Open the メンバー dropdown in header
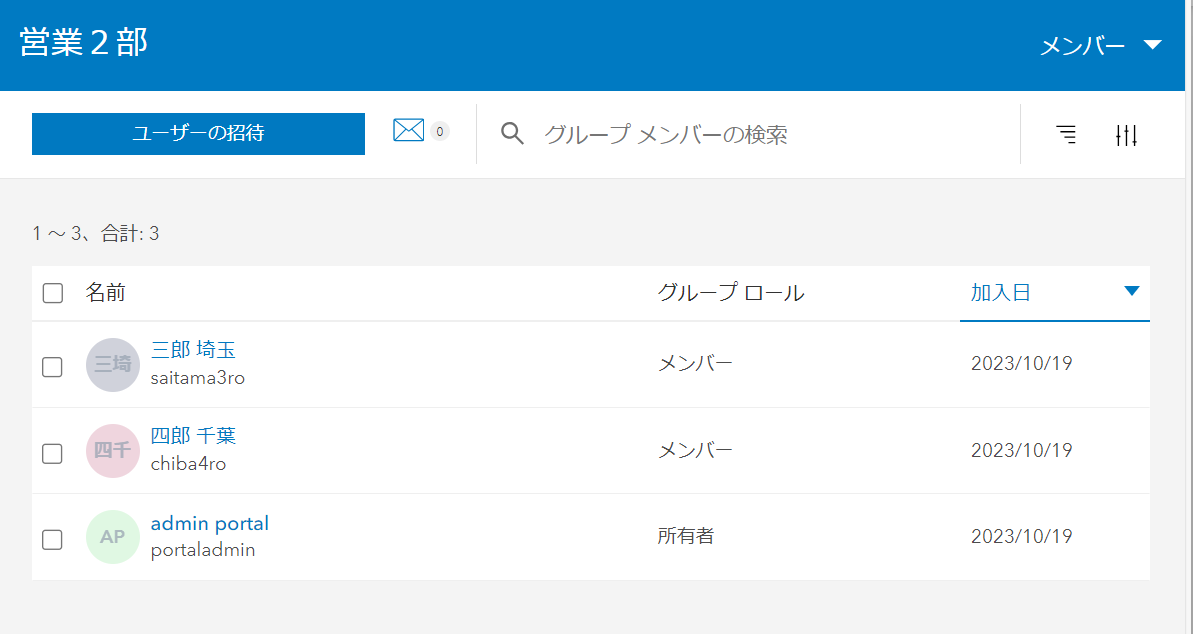The image size is (1193, 634). coord(1100,46)
